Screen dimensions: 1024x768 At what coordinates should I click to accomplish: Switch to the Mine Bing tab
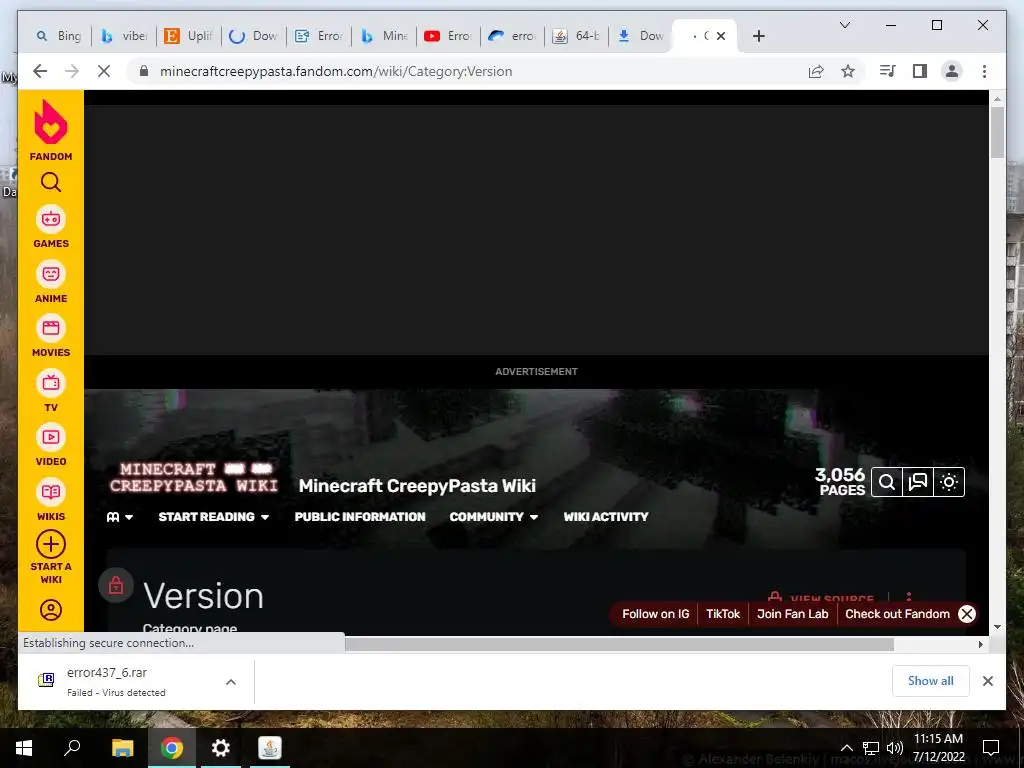[384, 36]
